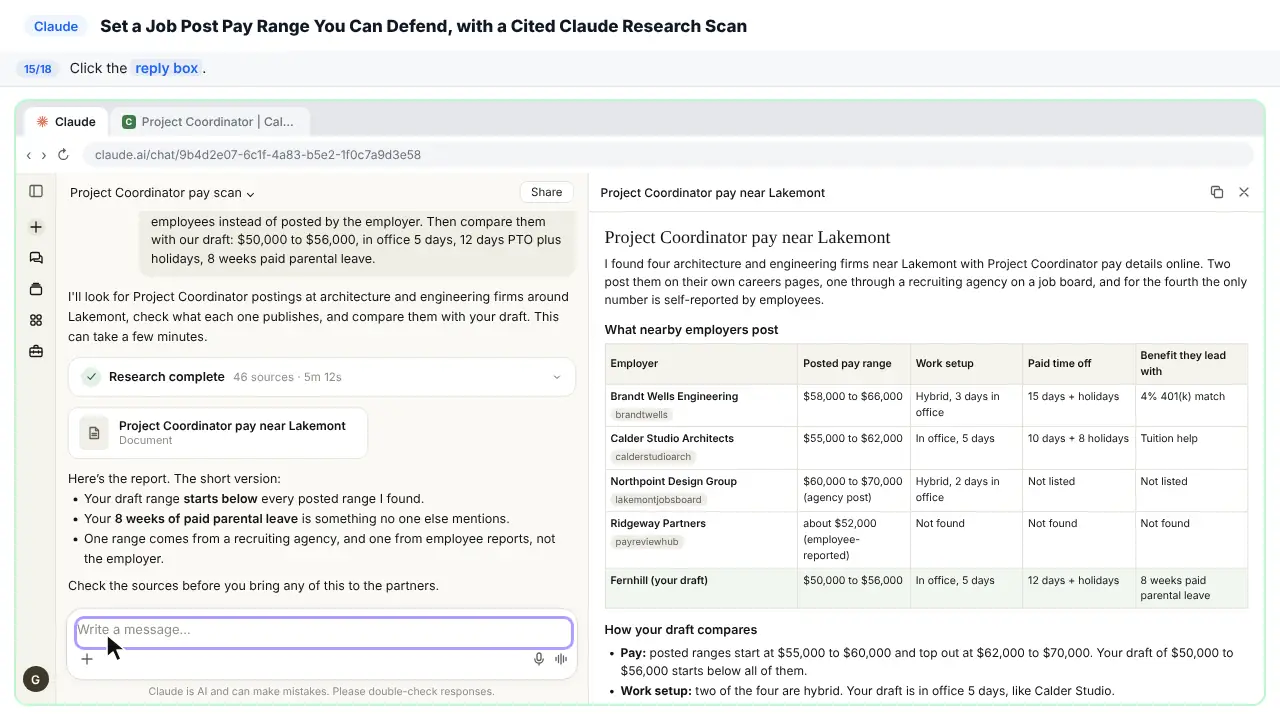Click the calderstudioarch source chip
This screenshot has height=720, width=1280.
point(653,457)
